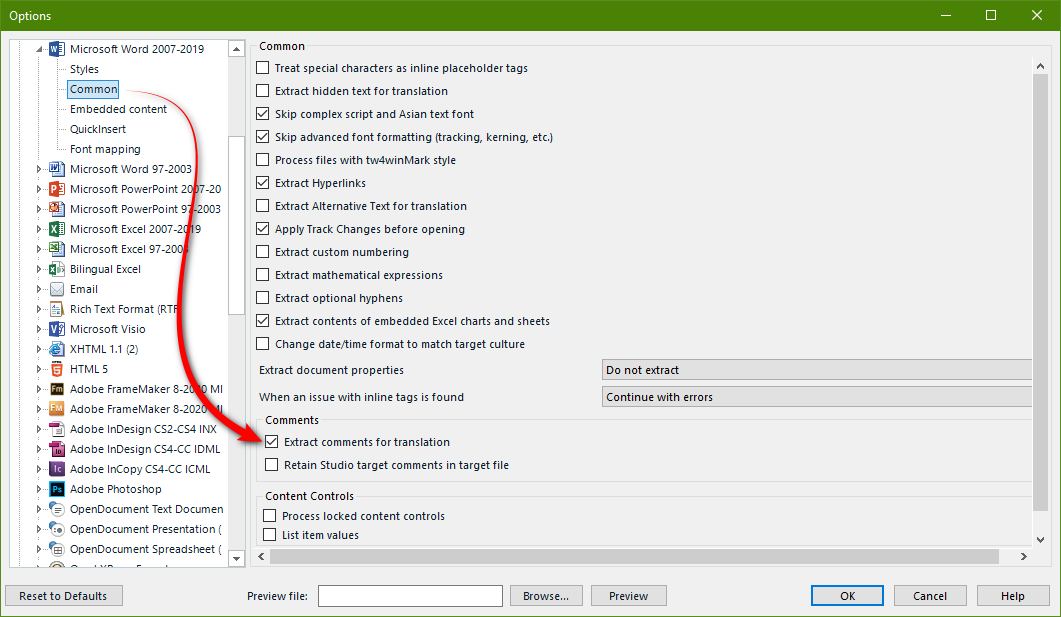Viewport: 1061px width, 617px height.
Task: Check the List item values option
Action: 269,534
